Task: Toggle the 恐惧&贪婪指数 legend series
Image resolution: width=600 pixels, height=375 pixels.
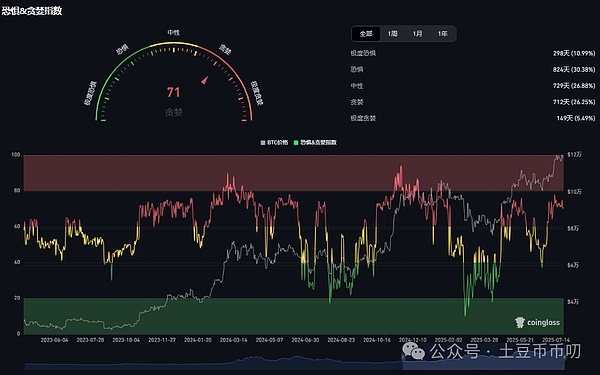Action: click(x=315, y=142)
